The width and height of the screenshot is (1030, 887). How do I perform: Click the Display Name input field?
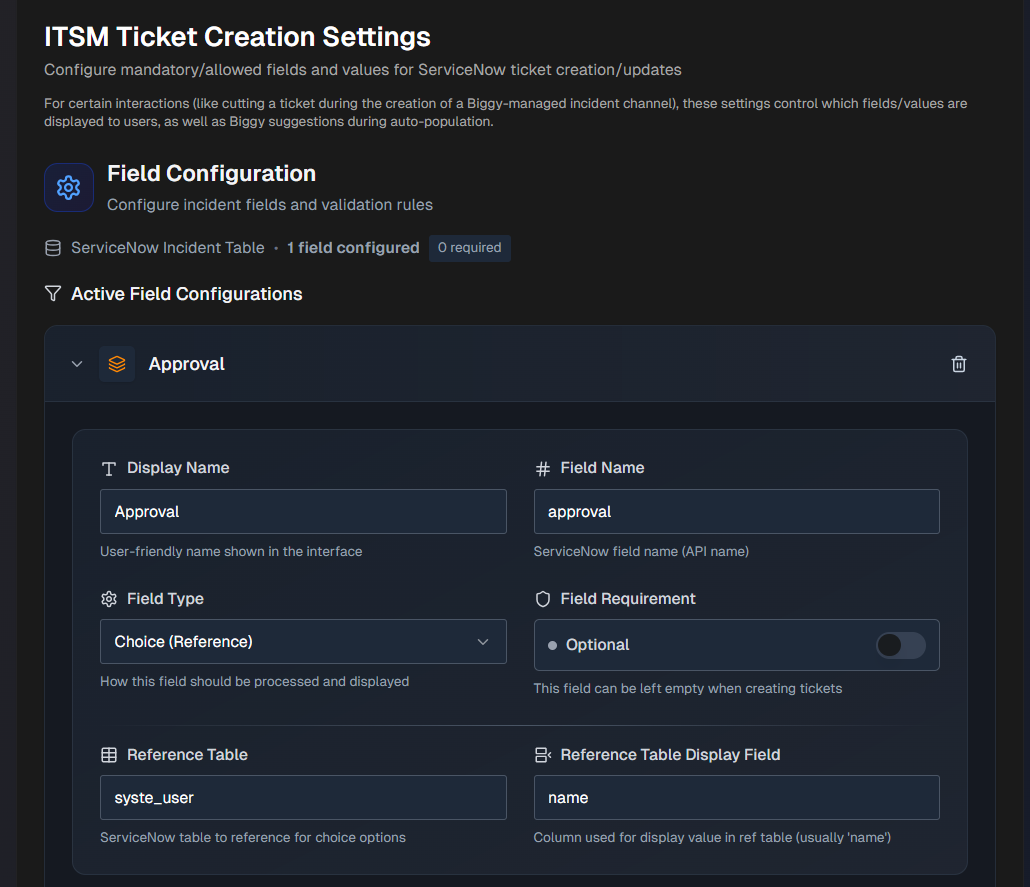pyautogui.click(x=302, y=512)
